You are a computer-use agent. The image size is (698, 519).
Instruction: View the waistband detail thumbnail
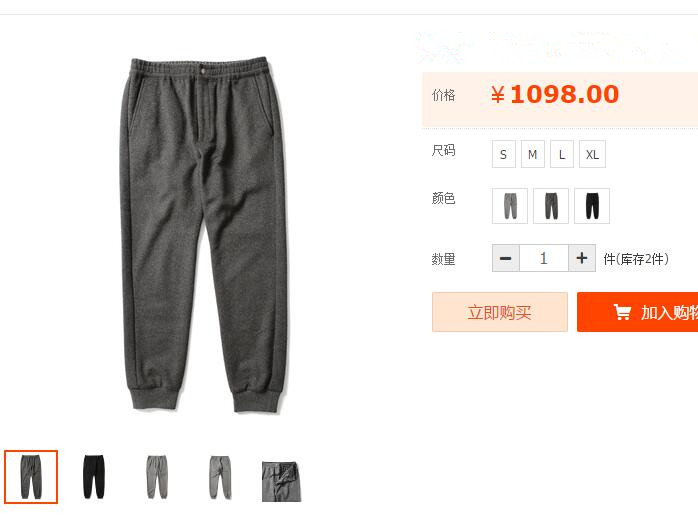(x=282, y=482)
